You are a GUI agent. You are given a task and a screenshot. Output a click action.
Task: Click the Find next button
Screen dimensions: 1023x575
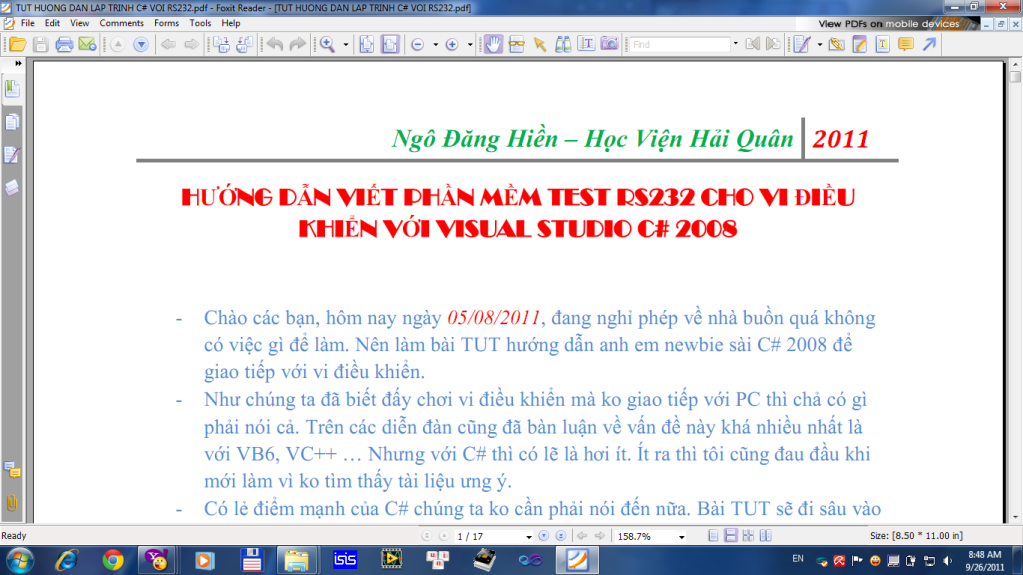point(773,44)
